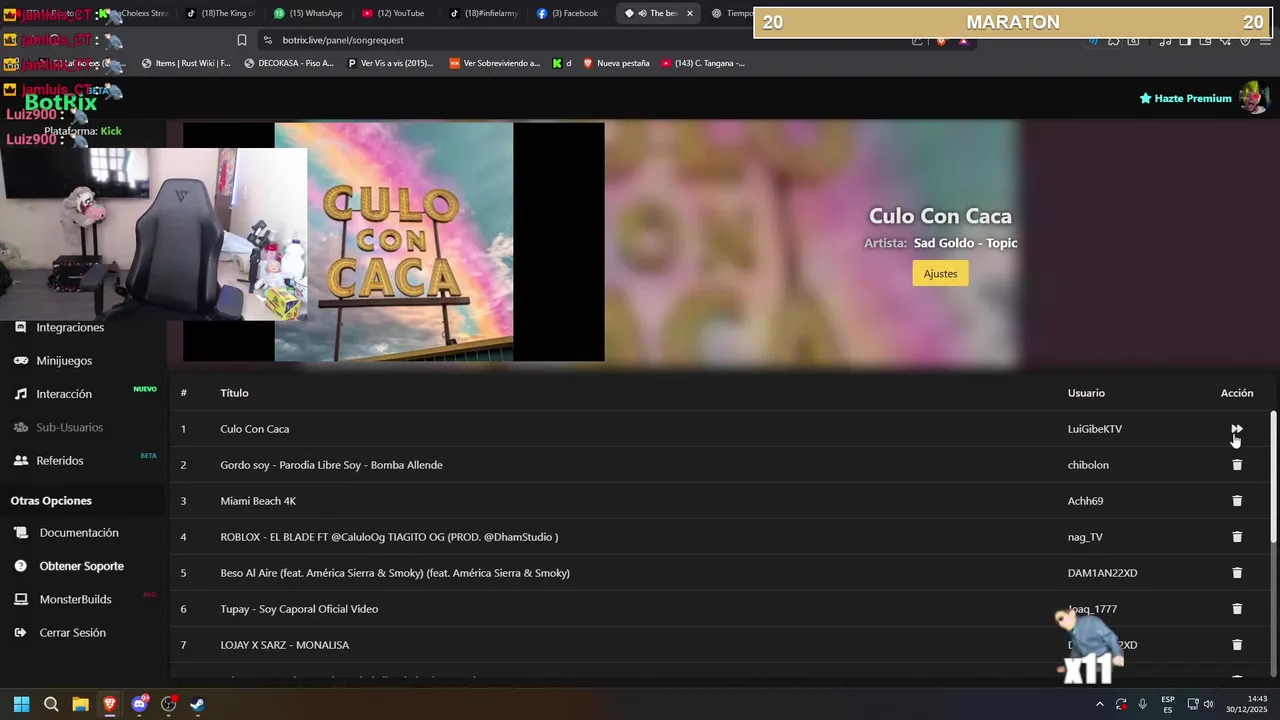The image size is (1280, 720).
Task: Focus the botrix.live address bar
Action: (x=590, y=40)
